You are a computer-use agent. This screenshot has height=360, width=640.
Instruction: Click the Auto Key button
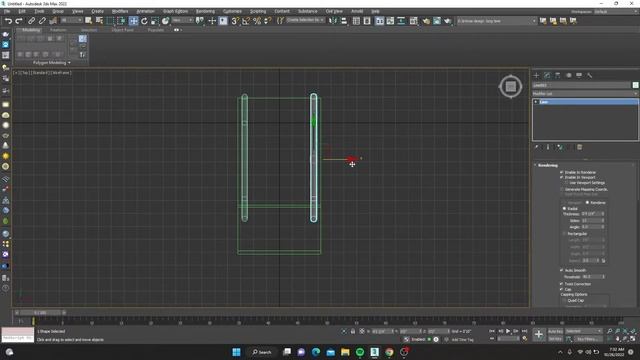pyautogui.click(x=555, y=331)
